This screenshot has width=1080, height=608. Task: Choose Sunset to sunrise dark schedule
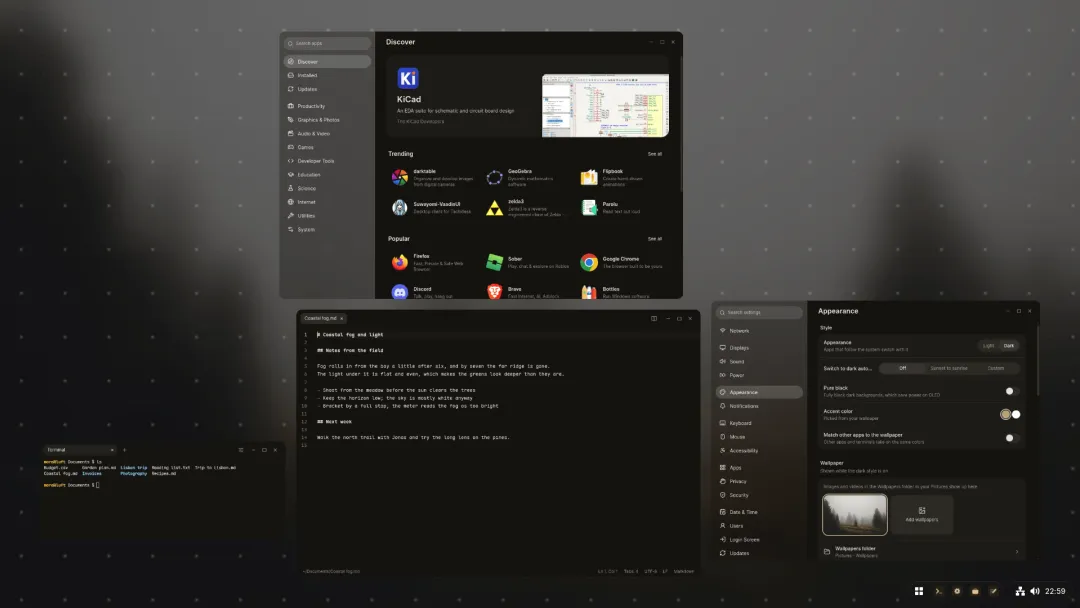click(x=948, y=368)
